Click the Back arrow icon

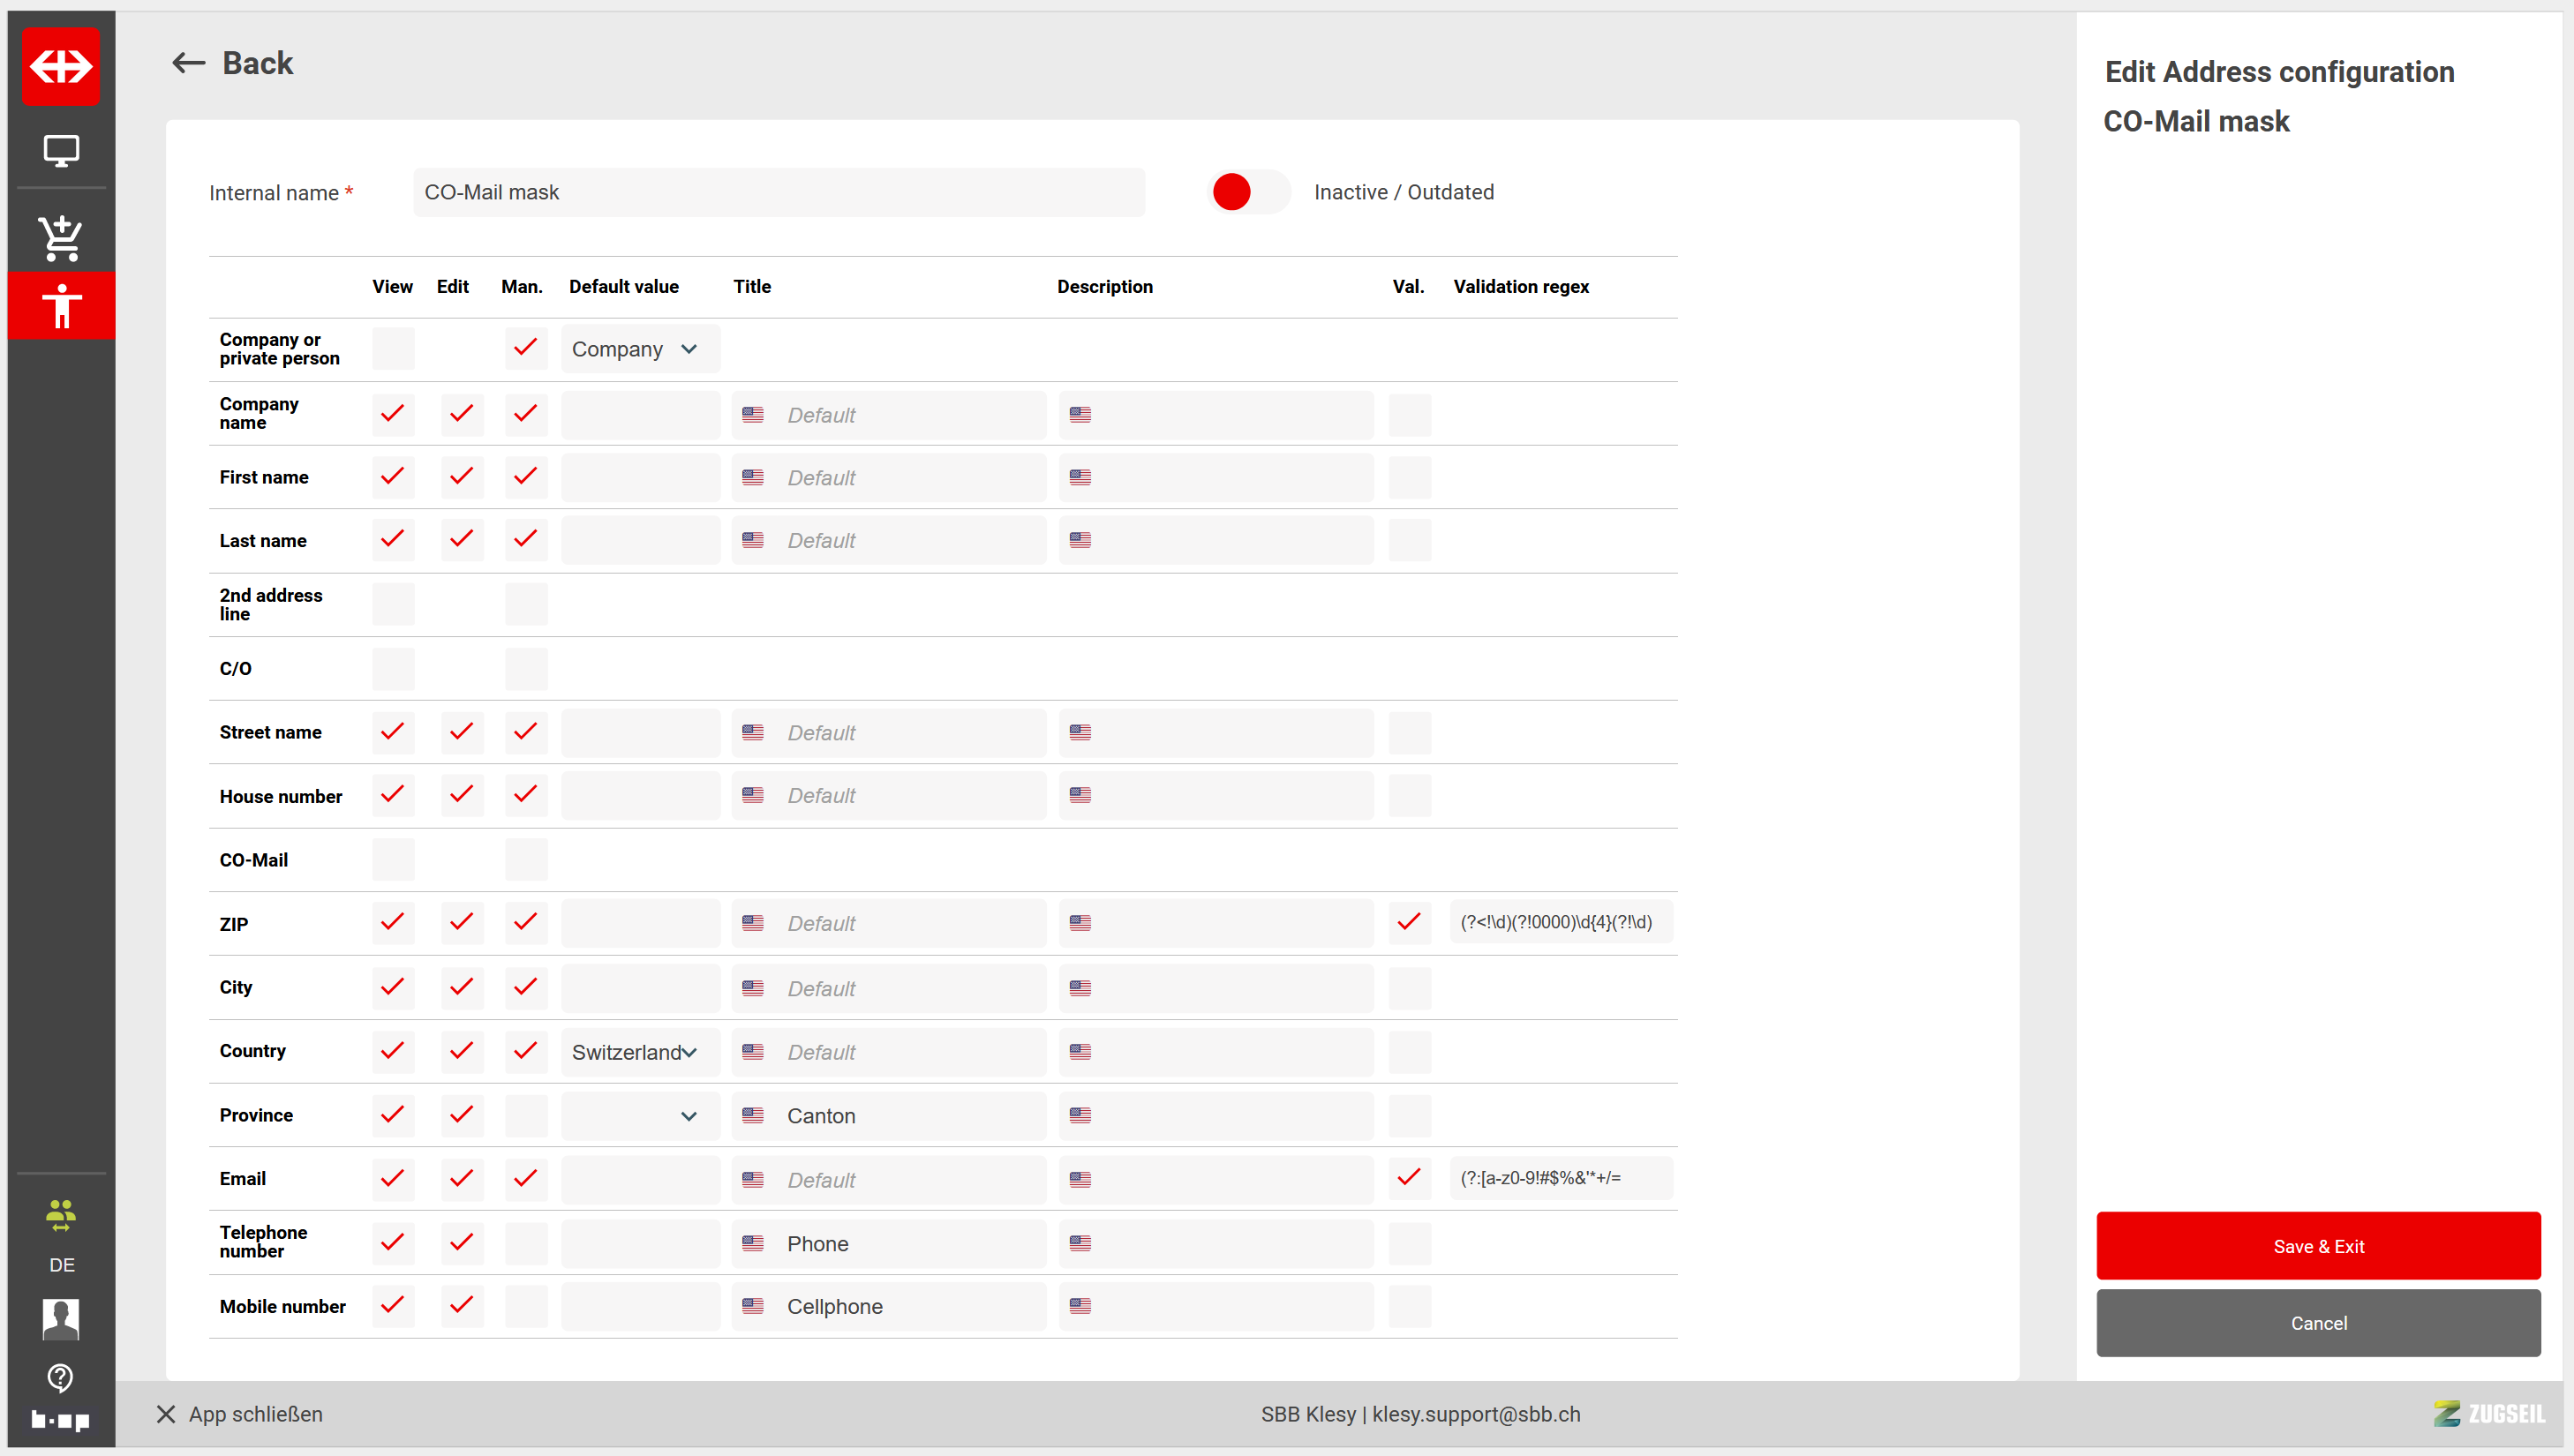188,63
